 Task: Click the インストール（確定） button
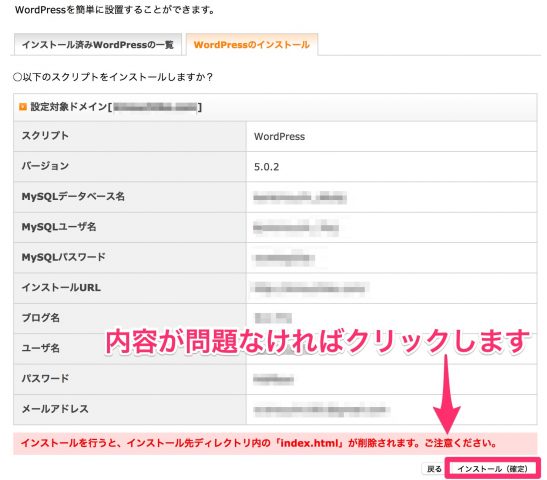click(x=493, y=468)
